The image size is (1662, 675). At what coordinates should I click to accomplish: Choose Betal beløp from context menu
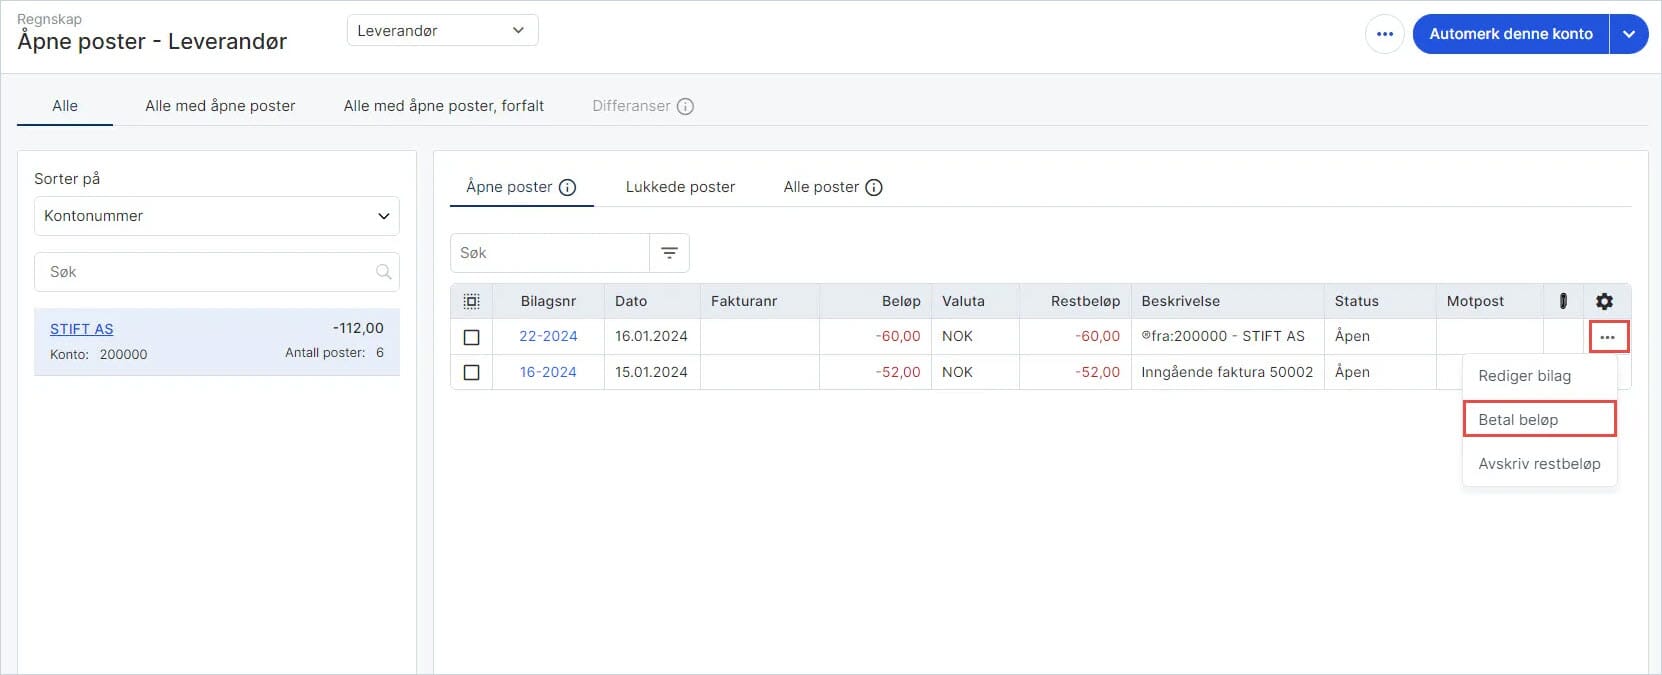tap(1538, 419)
